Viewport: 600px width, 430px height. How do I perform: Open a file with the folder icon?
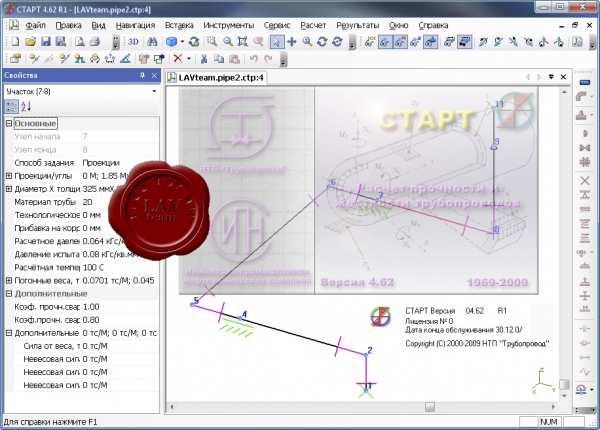[30, 41]
